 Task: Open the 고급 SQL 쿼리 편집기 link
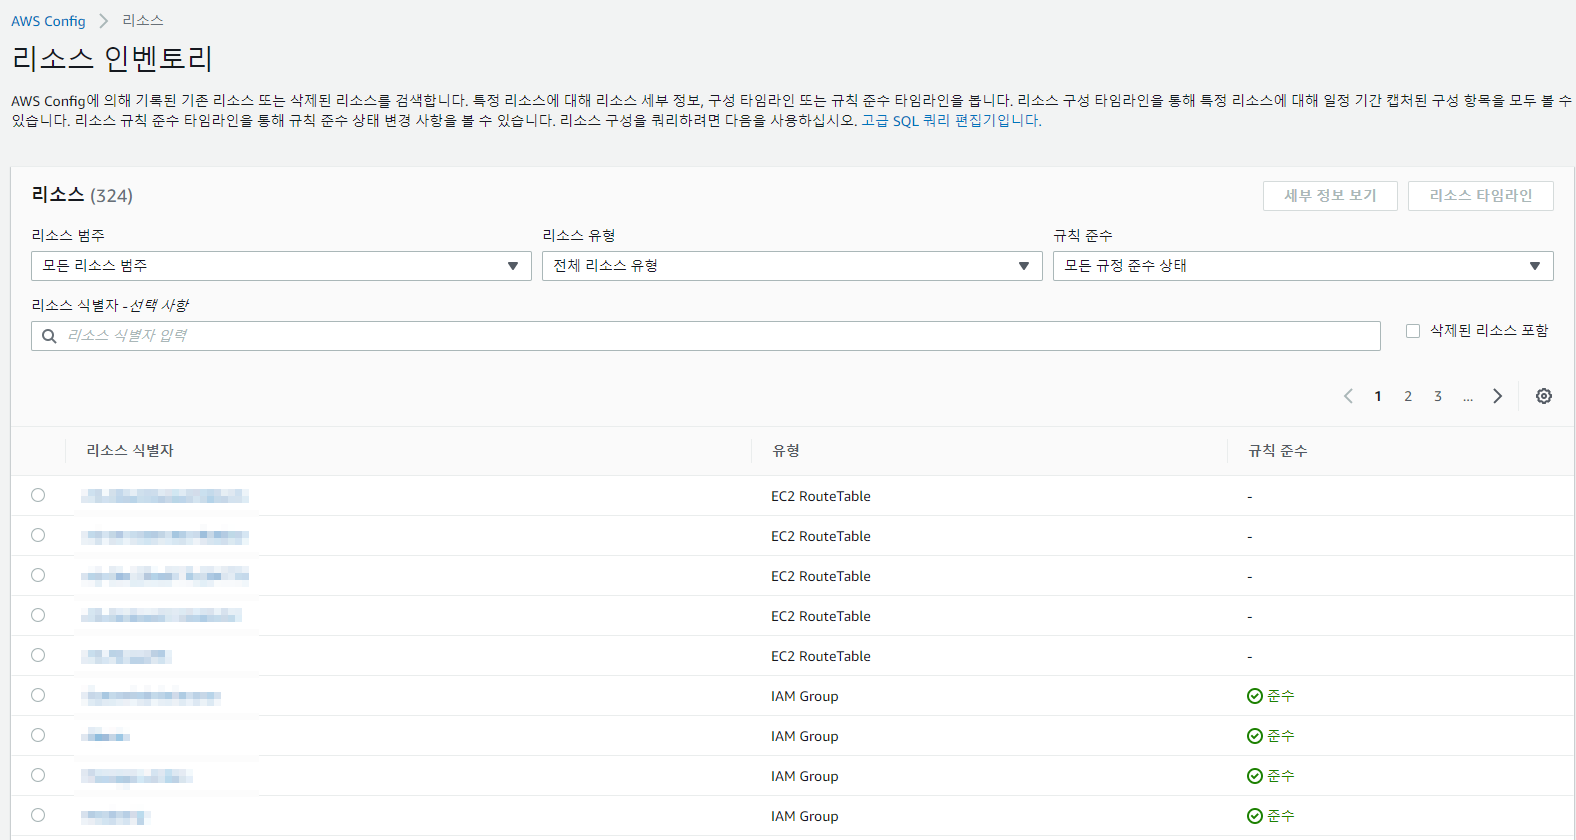(951, 121)
